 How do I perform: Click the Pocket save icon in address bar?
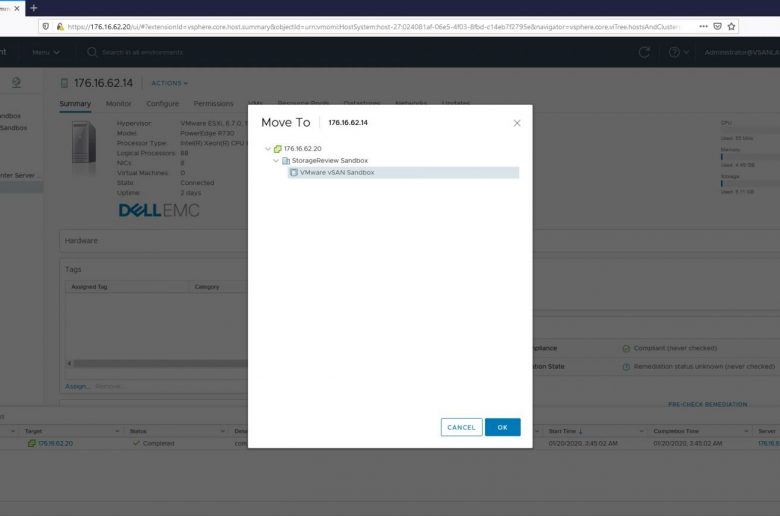pos(717,26)
